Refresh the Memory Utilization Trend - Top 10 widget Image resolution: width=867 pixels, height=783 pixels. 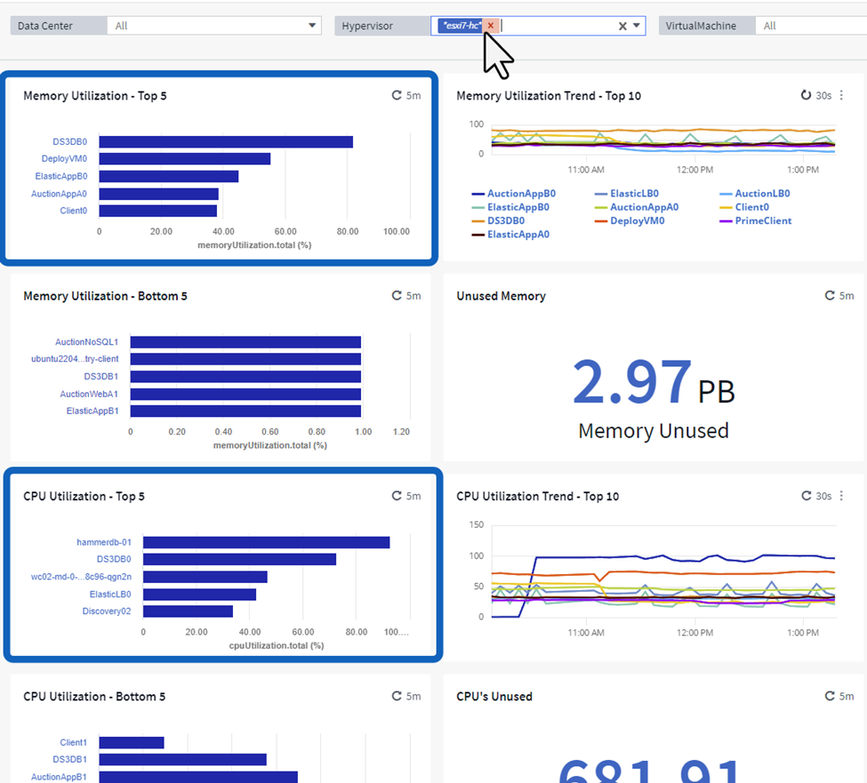click(x=806, y=95)
